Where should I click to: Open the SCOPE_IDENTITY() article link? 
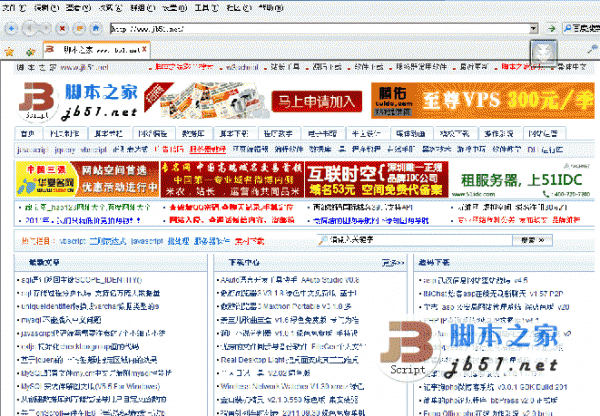(x=82, y=280)
